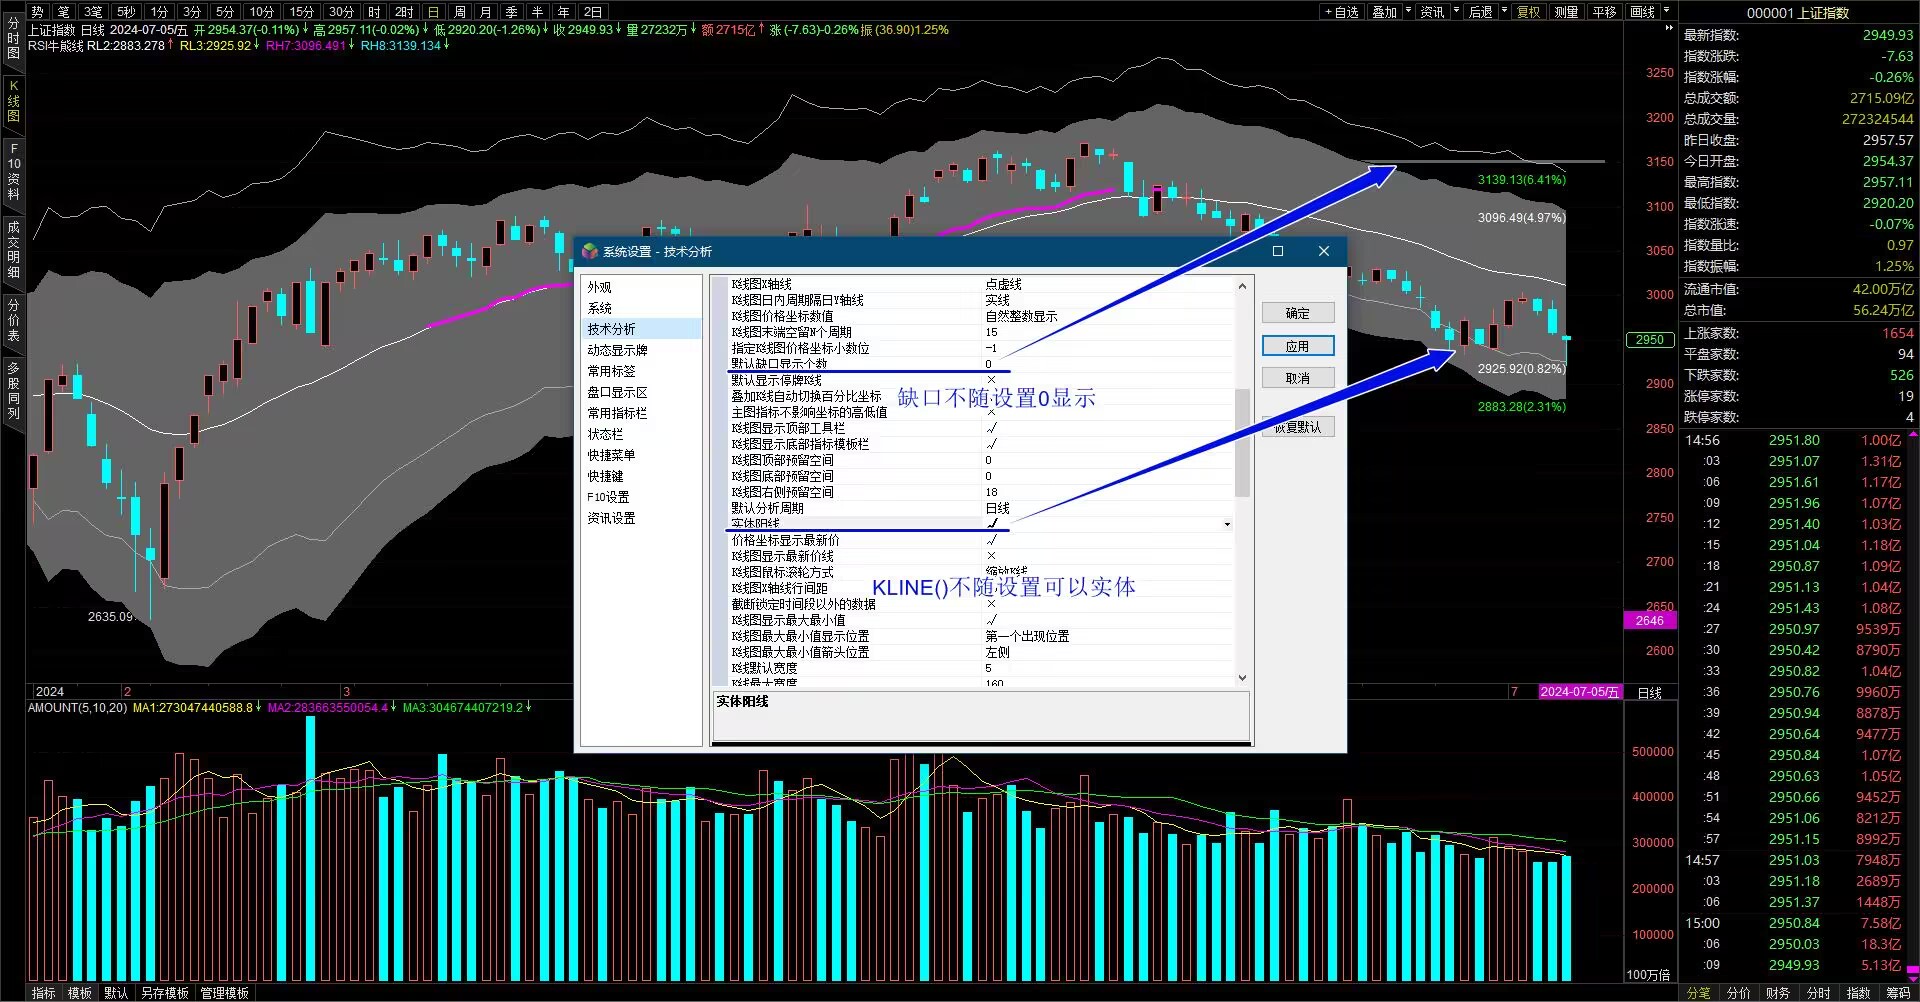Open 多股同列 in left sidebar
Image resolution: width=1920 pixels, height=1002 pixels.
click(13, 391)
